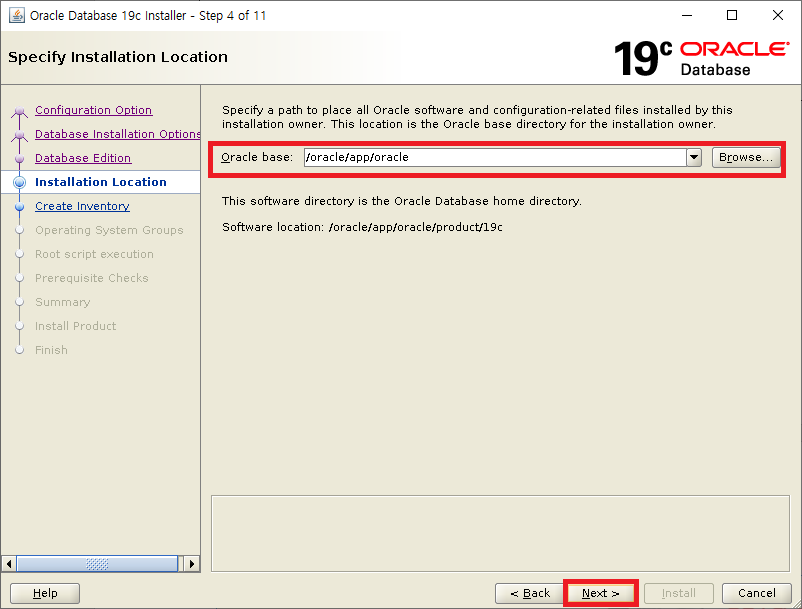The height and width of the screenshot is (609, 802).
Task: Click the Root script execution step
Action: (94, 254)
